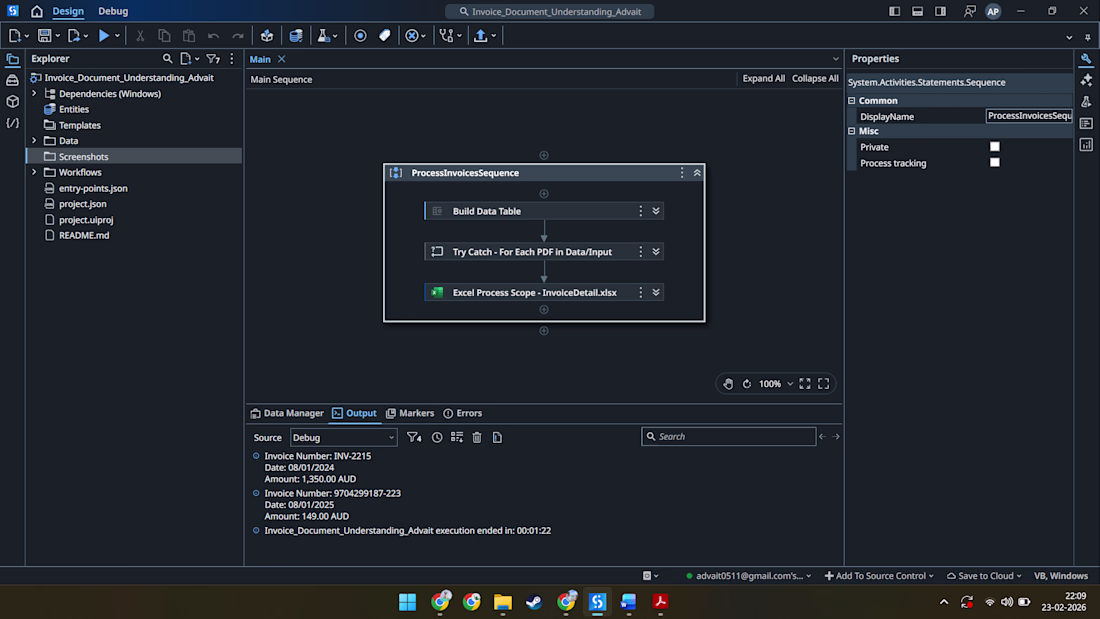Click the Save icon in toolbar
1100x619 pixels.
tap(44, 36)
